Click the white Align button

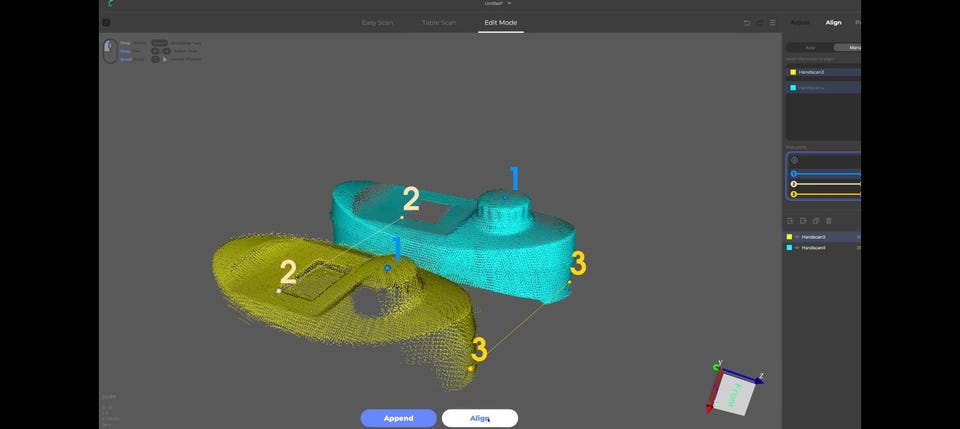click(x=480, y=419)
